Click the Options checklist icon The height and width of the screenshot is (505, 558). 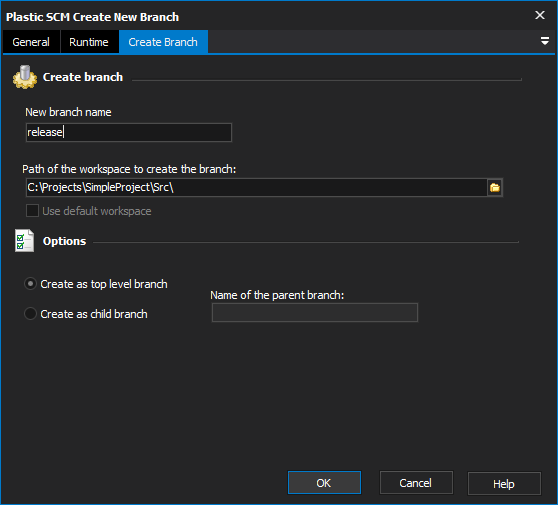coord(25,241)
